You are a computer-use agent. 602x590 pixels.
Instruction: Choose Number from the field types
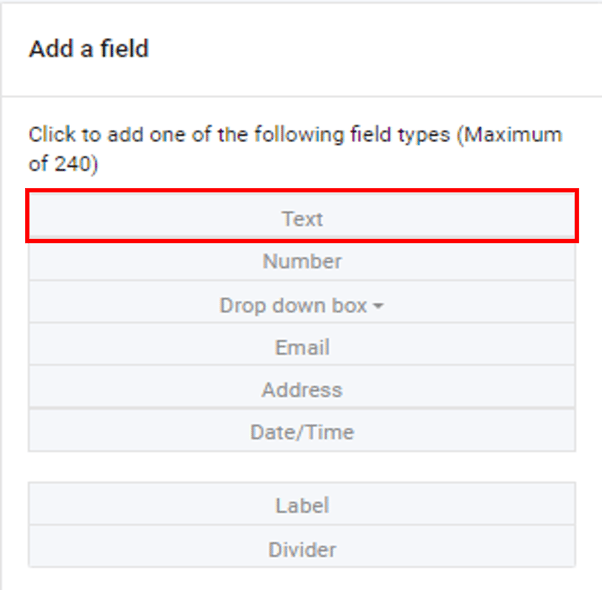click(302, 261)
